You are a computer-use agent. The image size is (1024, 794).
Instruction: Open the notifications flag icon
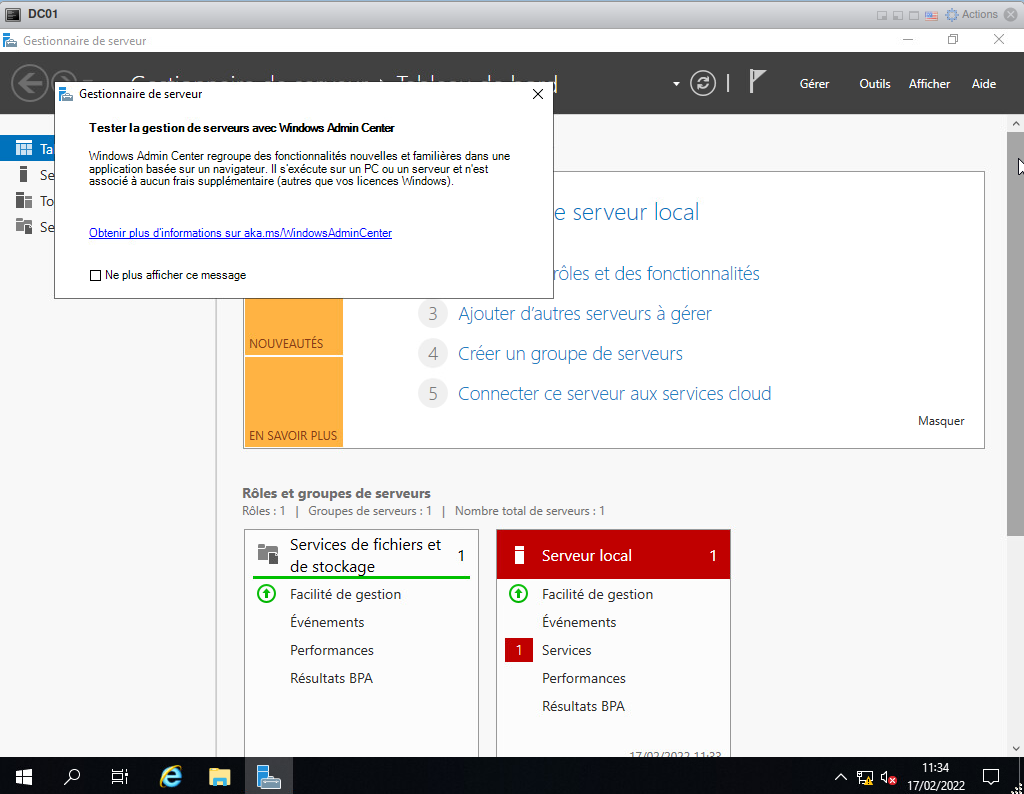(757, 82)
